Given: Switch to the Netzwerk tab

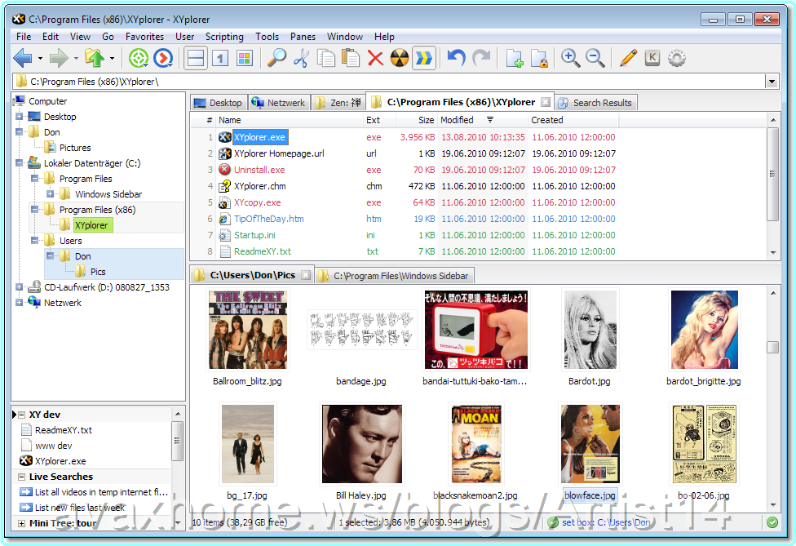Looking at the screenshot, I should [x=279, y=103].
